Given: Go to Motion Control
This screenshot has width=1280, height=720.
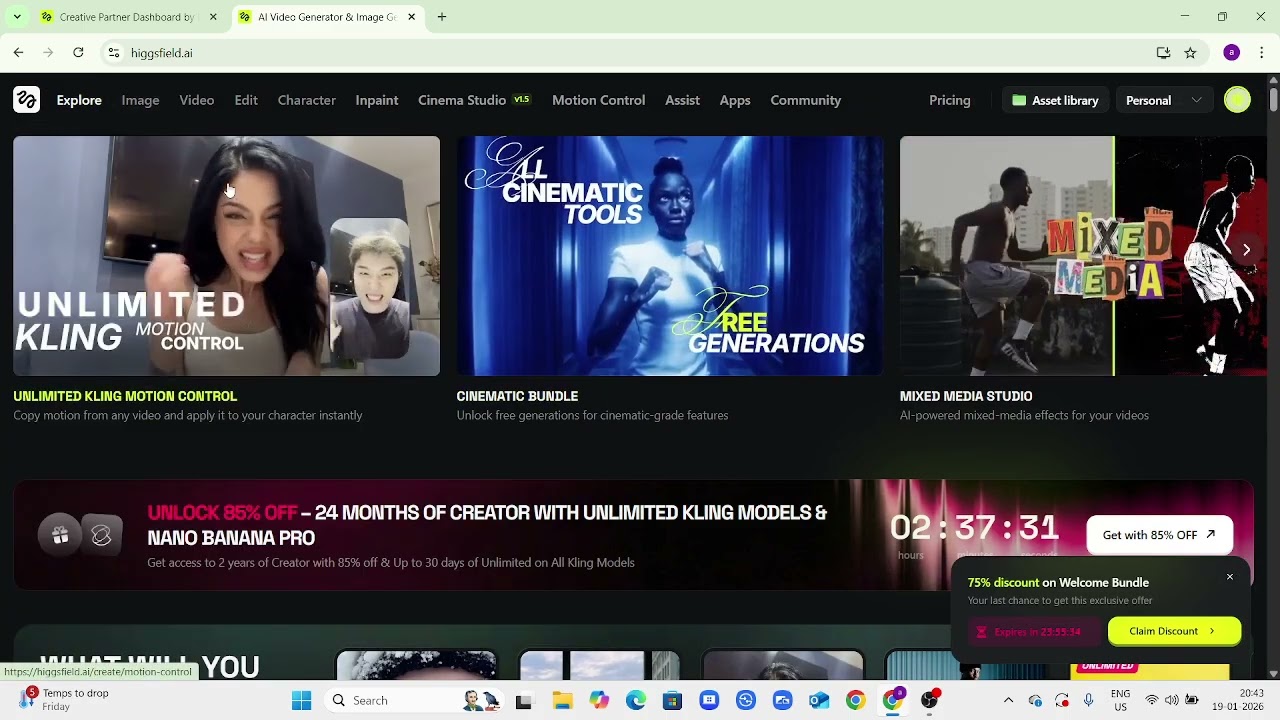Looking at the screenshot, I should click(x=598, y=100).
